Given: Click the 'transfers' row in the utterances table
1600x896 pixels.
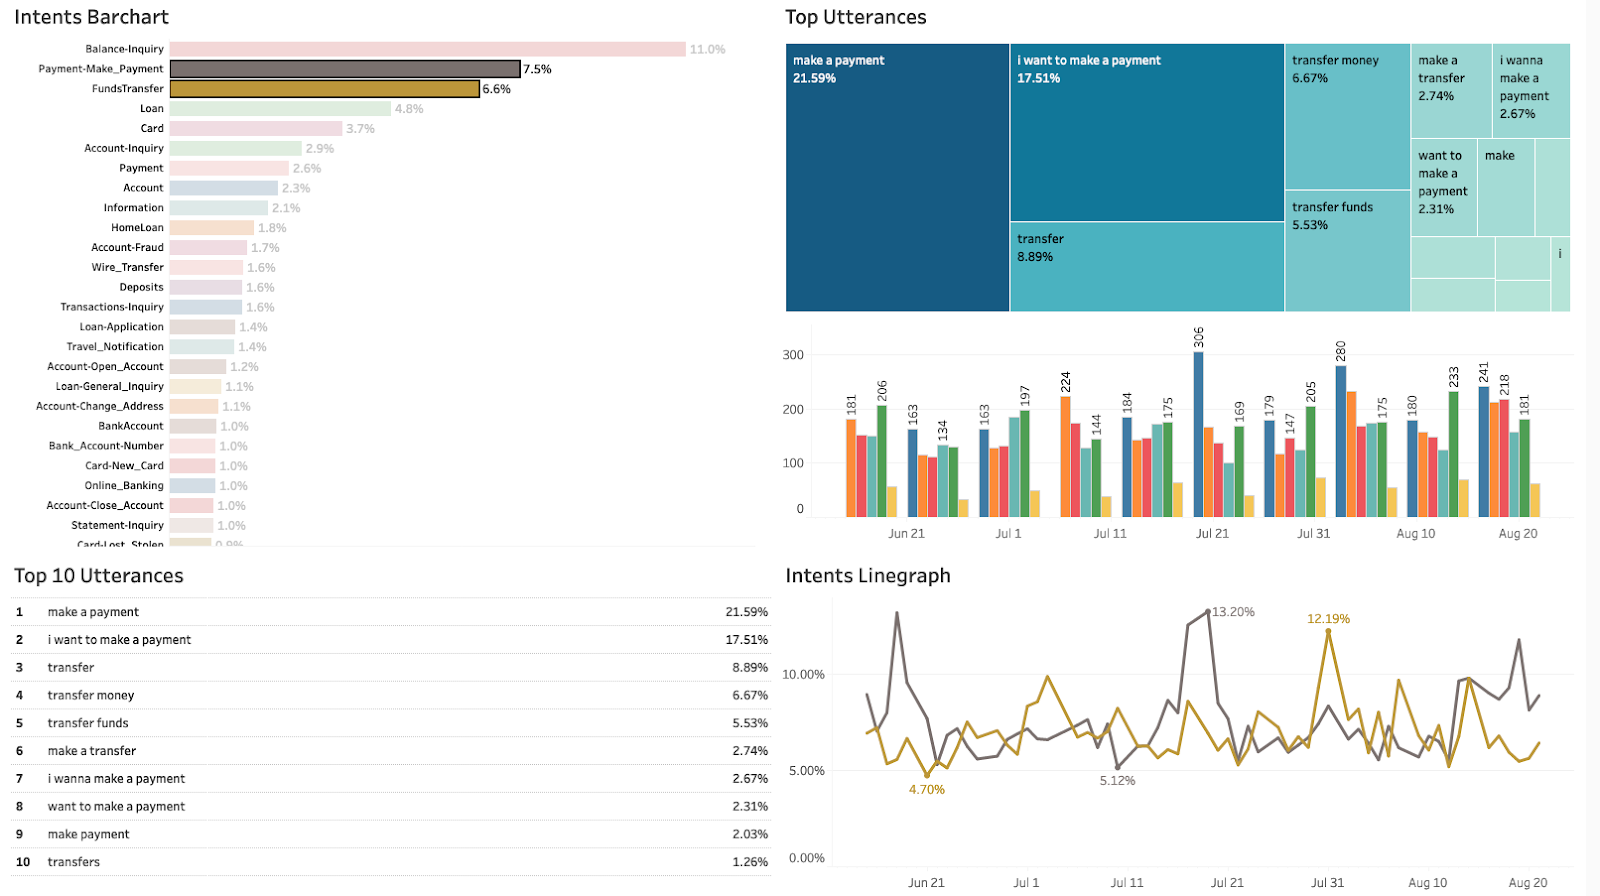Looking at the screenshot, I should 390,862.
